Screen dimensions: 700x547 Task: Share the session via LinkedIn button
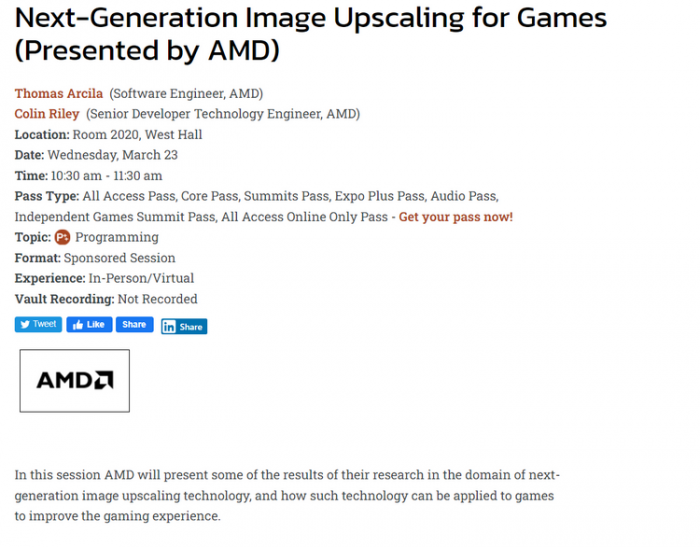coord(184,326)
